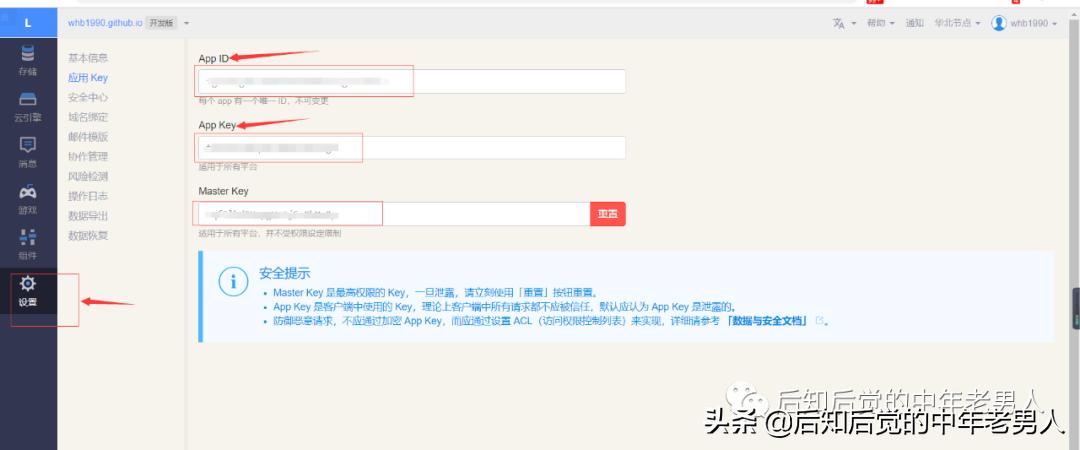
Task: Open the 游戏 gamepad icon
Action: (28, 192)
